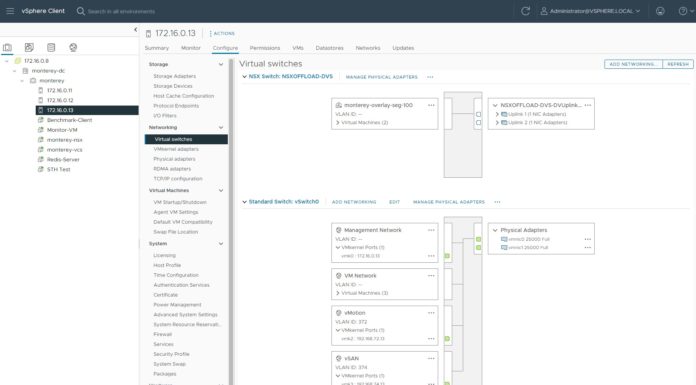
Task: Open the Administrator user account menu
Action: tap(590, 11)
